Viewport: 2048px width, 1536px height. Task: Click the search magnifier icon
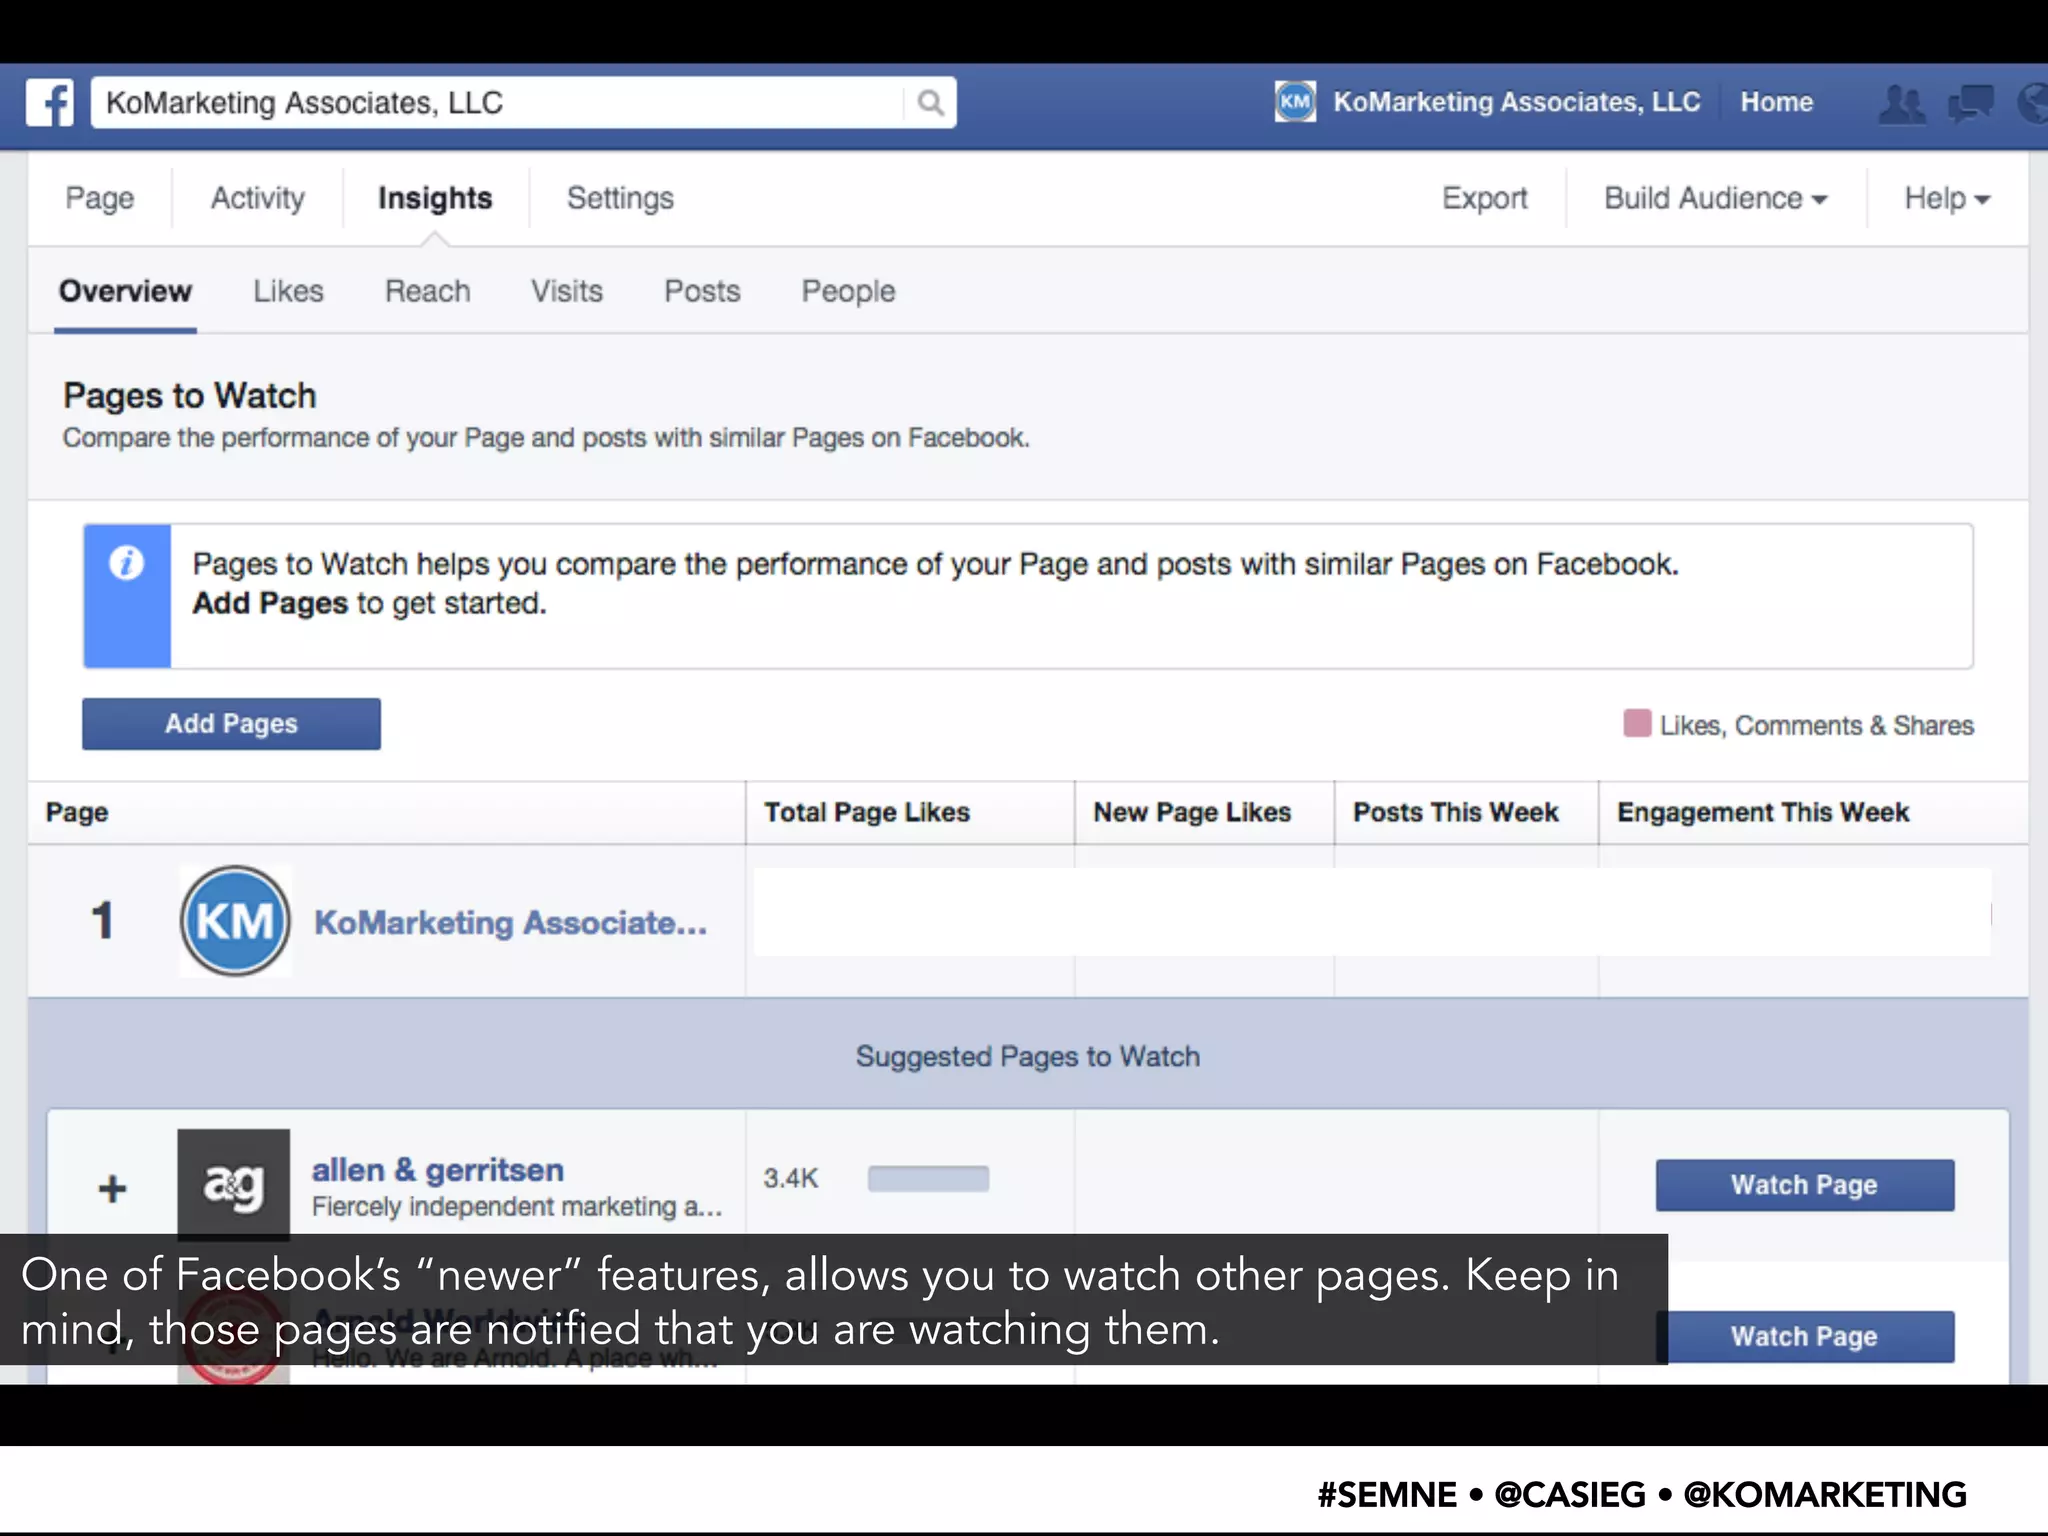[930, 103]
